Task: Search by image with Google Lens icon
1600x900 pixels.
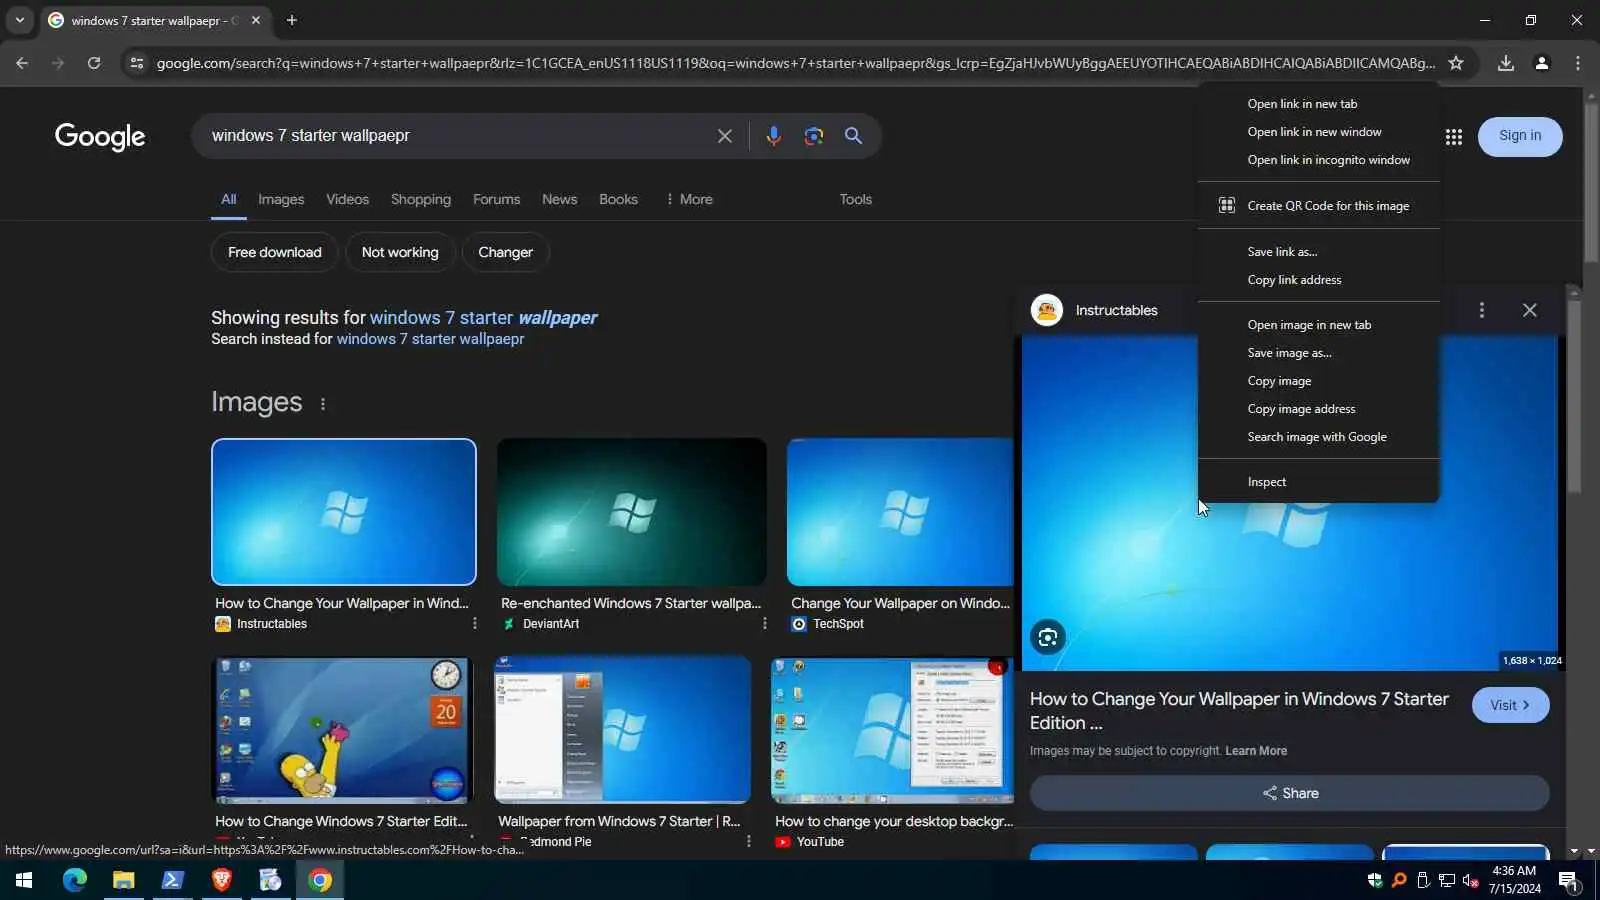Action: [814, 136]
